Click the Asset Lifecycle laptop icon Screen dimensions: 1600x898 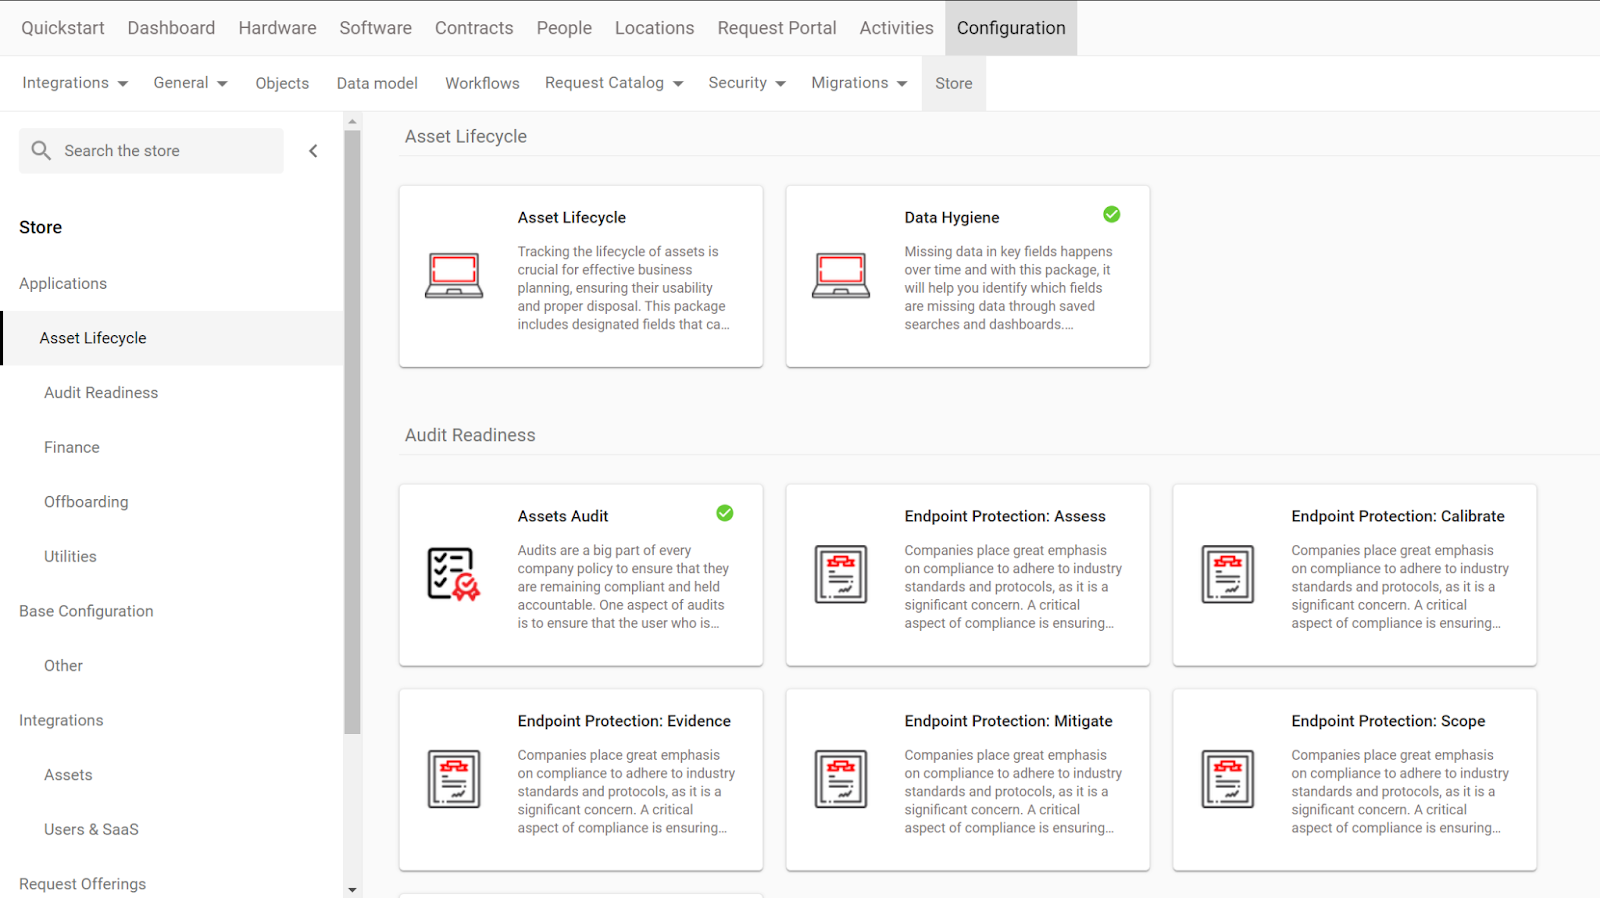[453, 276]
